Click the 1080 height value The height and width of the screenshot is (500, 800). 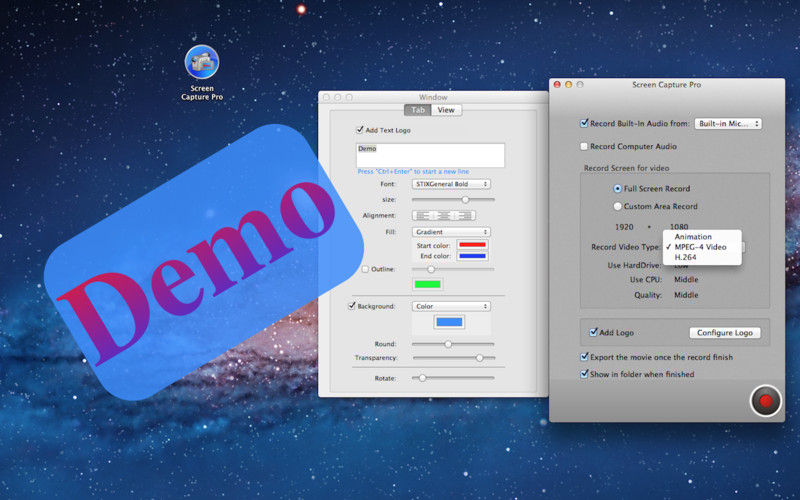(x=679, y=226)
